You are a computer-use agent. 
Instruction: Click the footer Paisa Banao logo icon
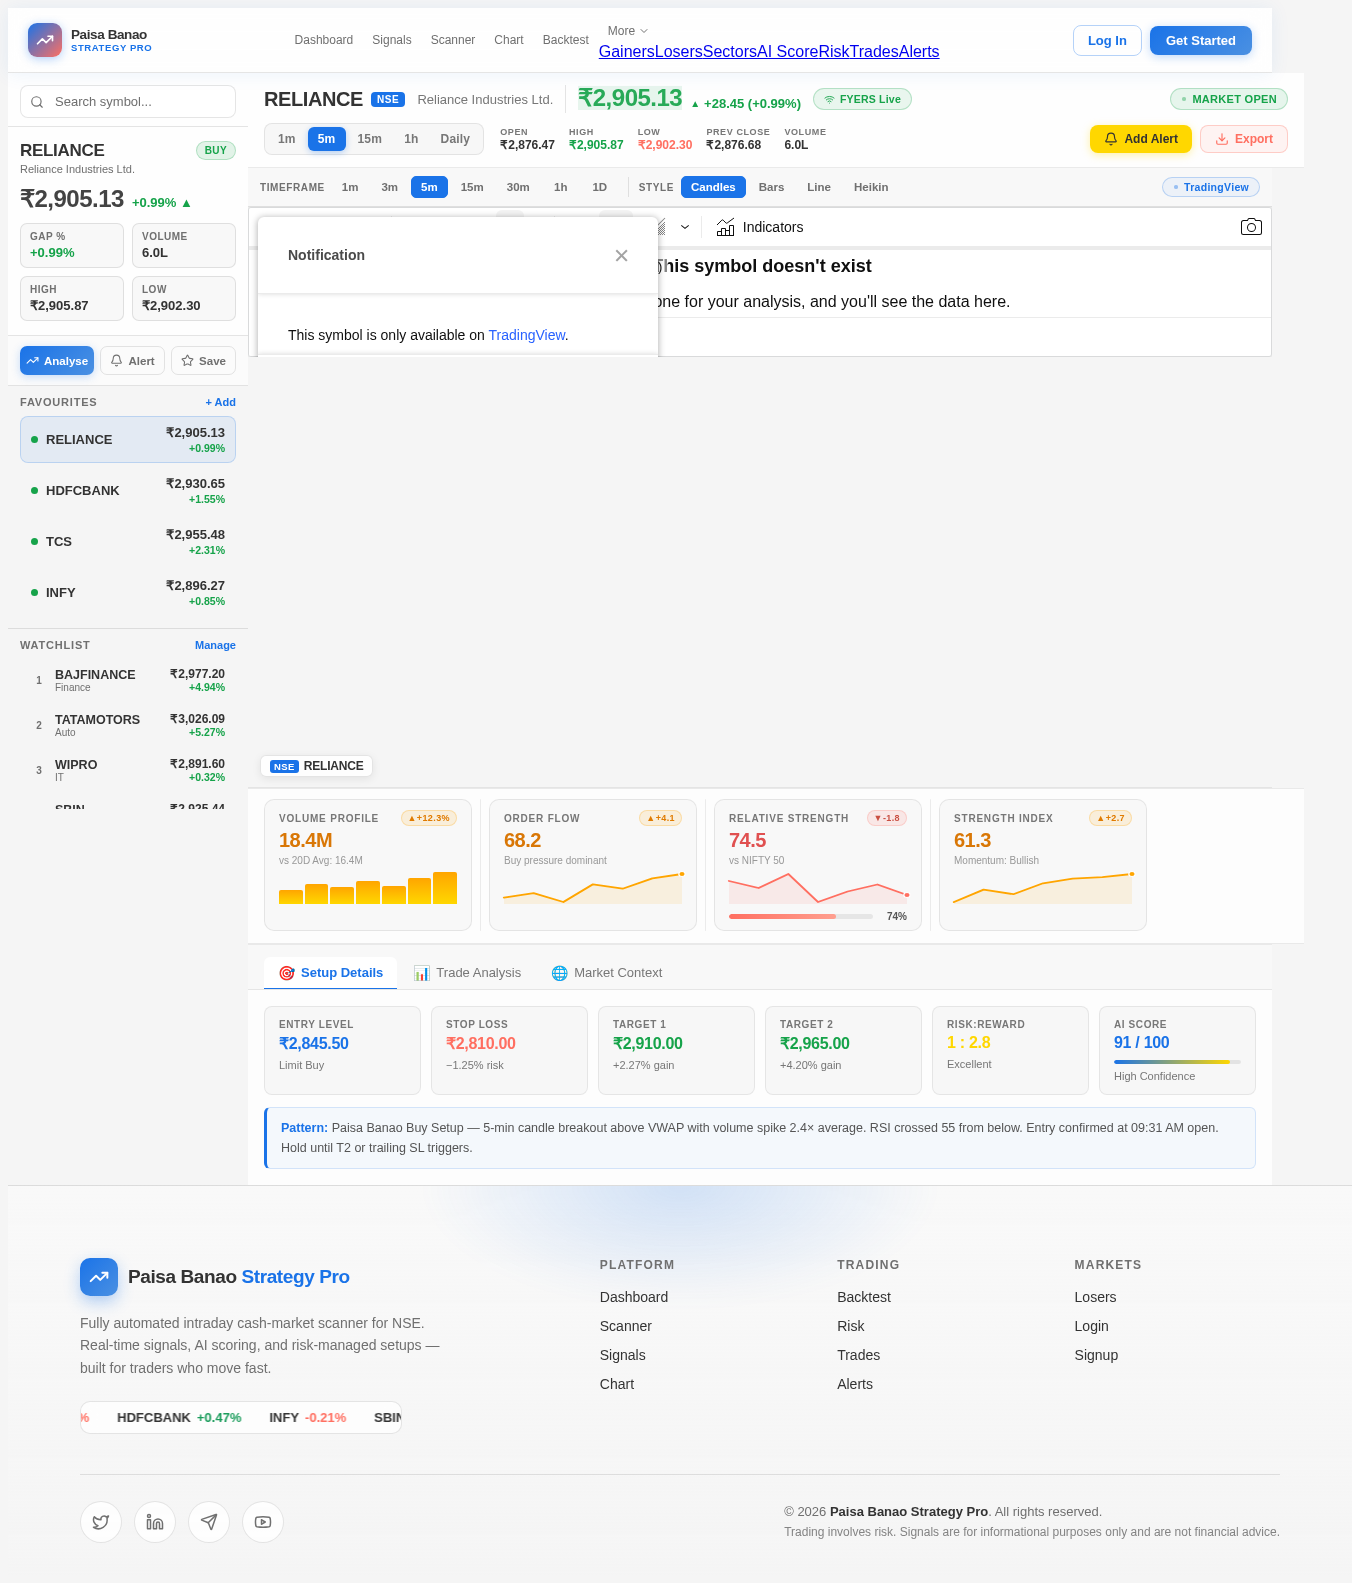[x=99, y=1277]
